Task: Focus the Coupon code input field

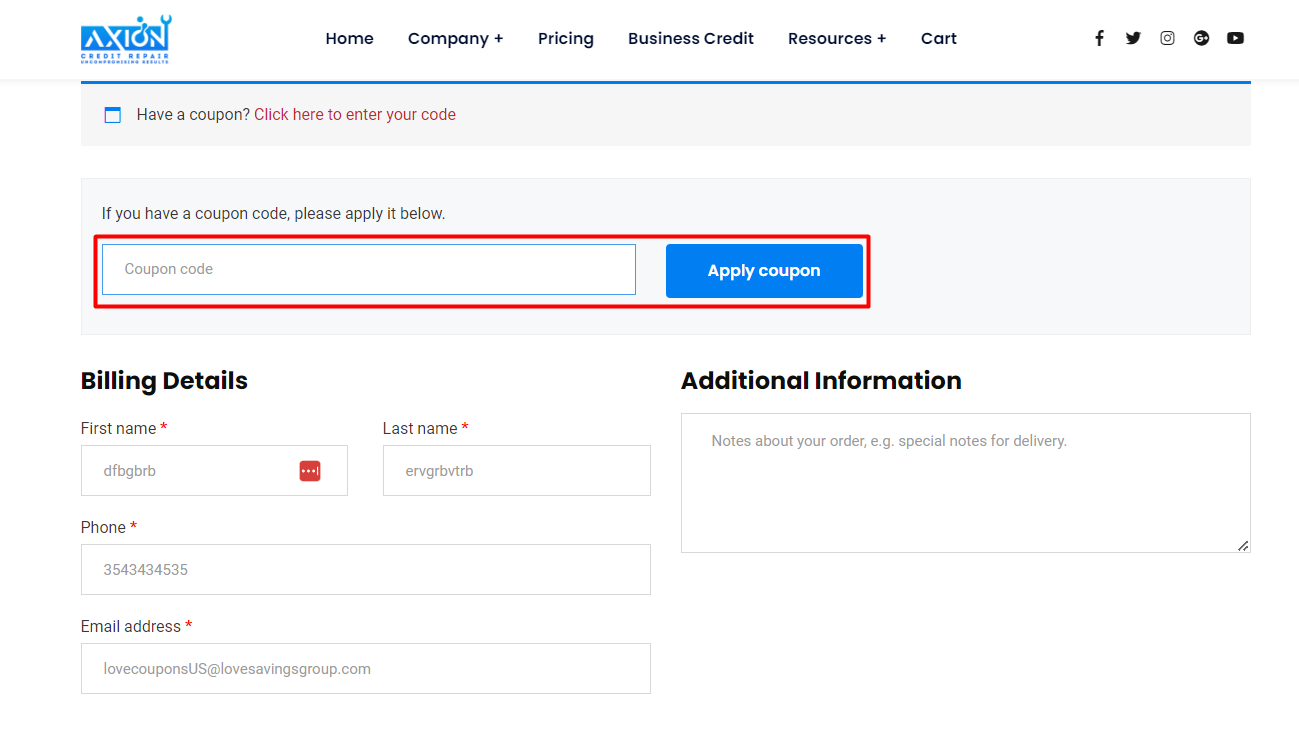Action: 369,270
